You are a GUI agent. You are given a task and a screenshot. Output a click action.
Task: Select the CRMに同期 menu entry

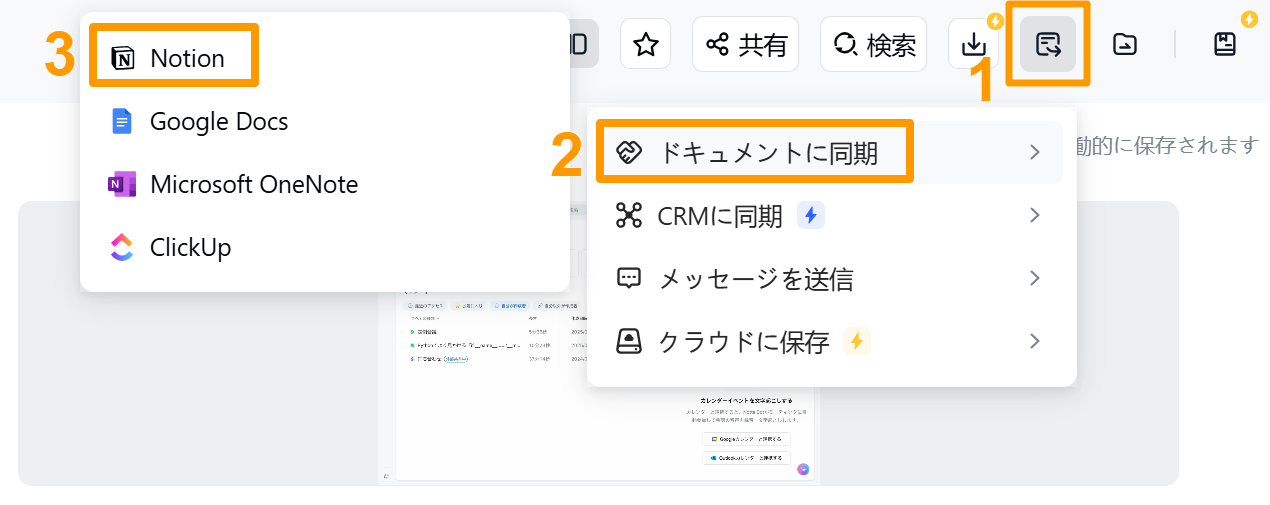point(831,215)
